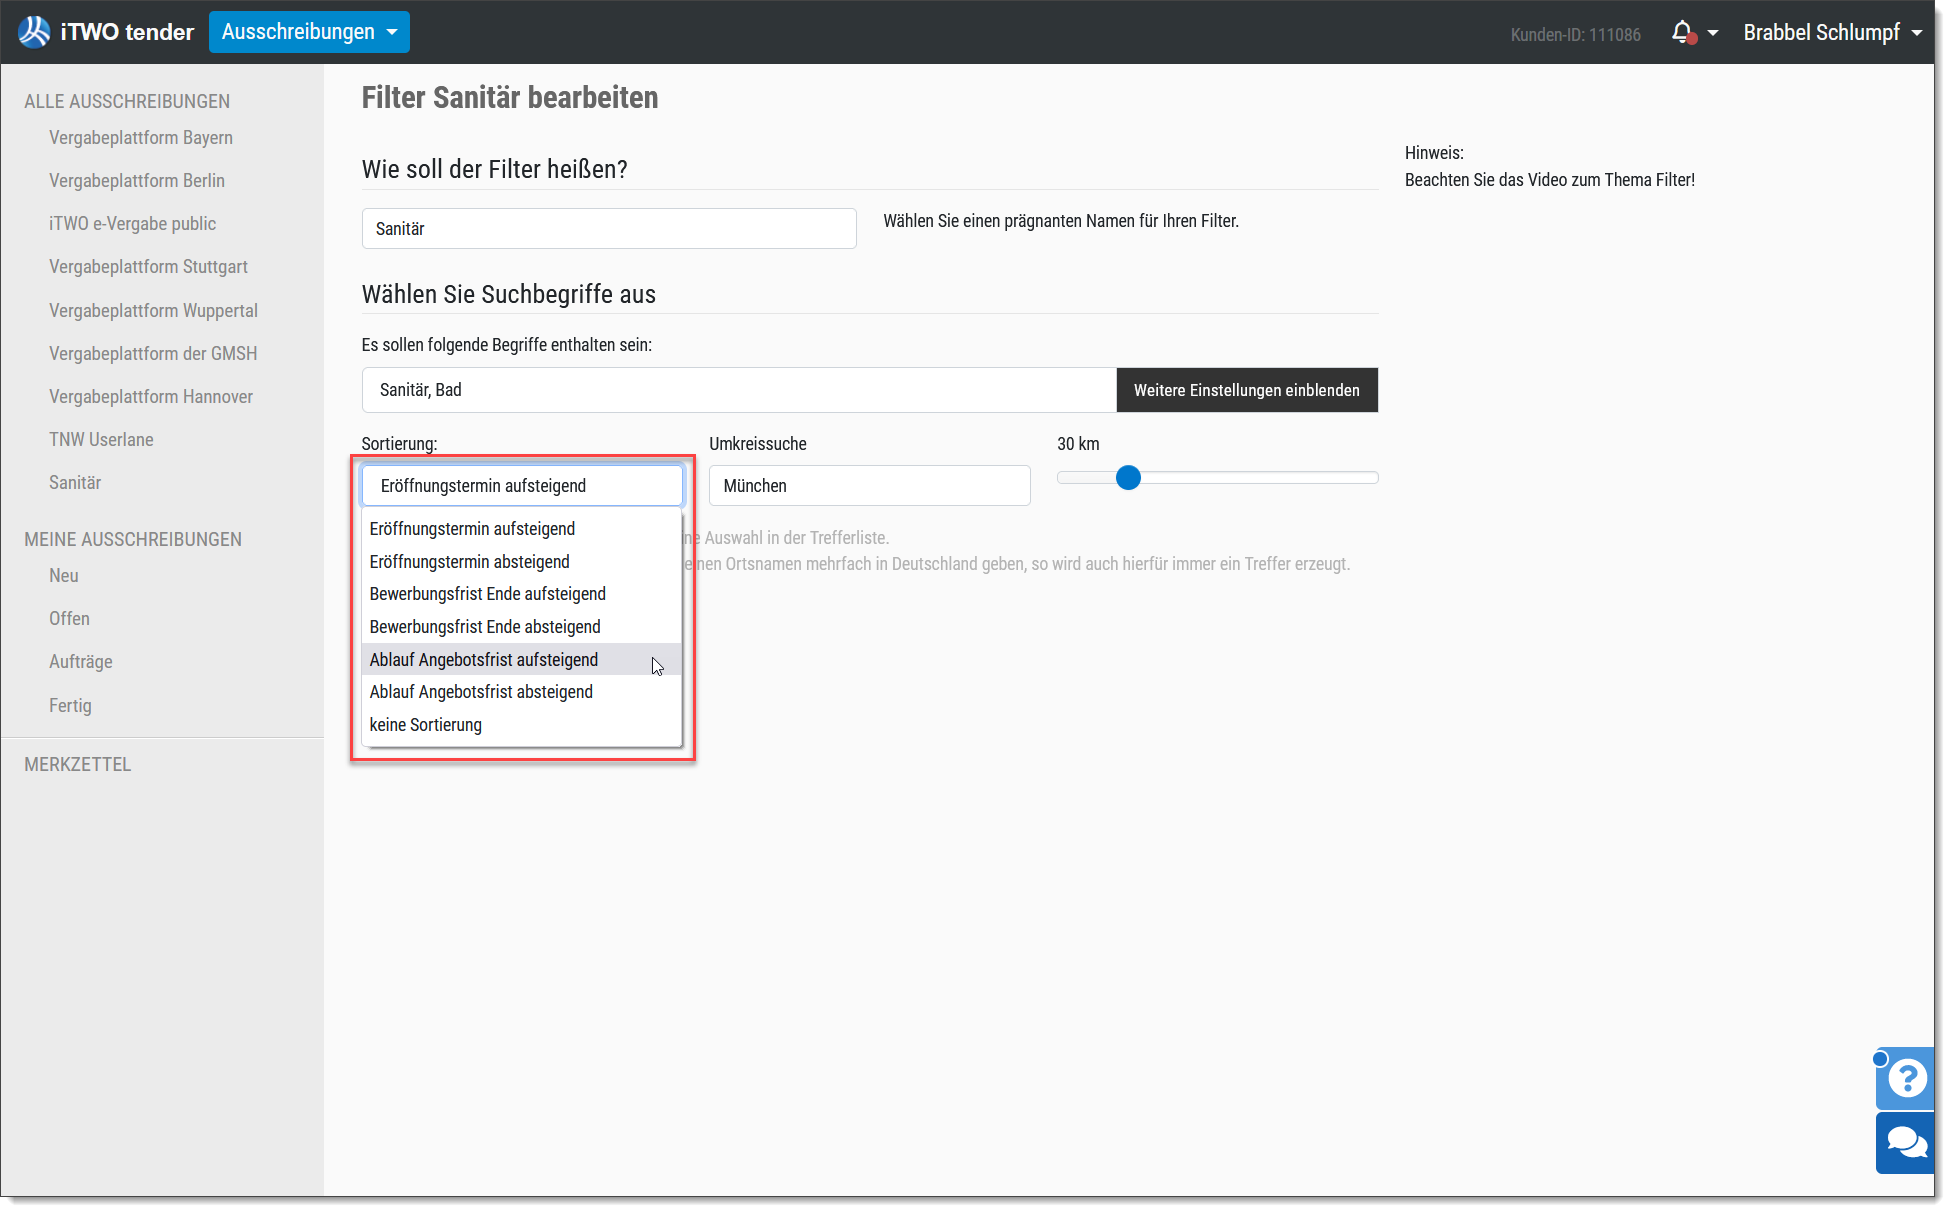Open MERKZETTEL section
The width and height of the screenshot is (1950, 1212).
pos(78,765)
